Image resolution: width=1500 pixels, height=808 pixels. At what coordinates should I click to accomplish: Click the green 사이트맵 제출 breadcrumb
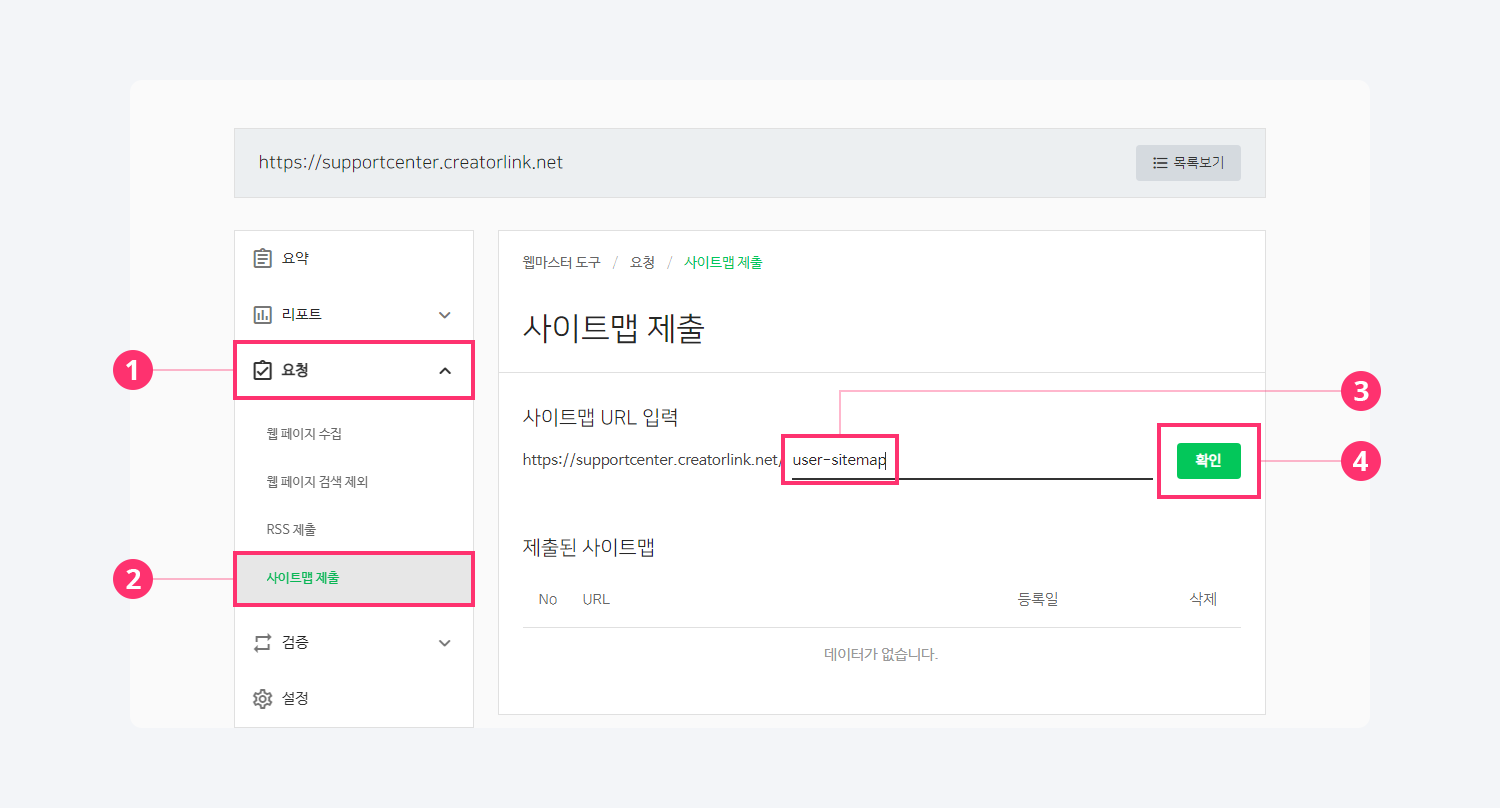(723, 263)
